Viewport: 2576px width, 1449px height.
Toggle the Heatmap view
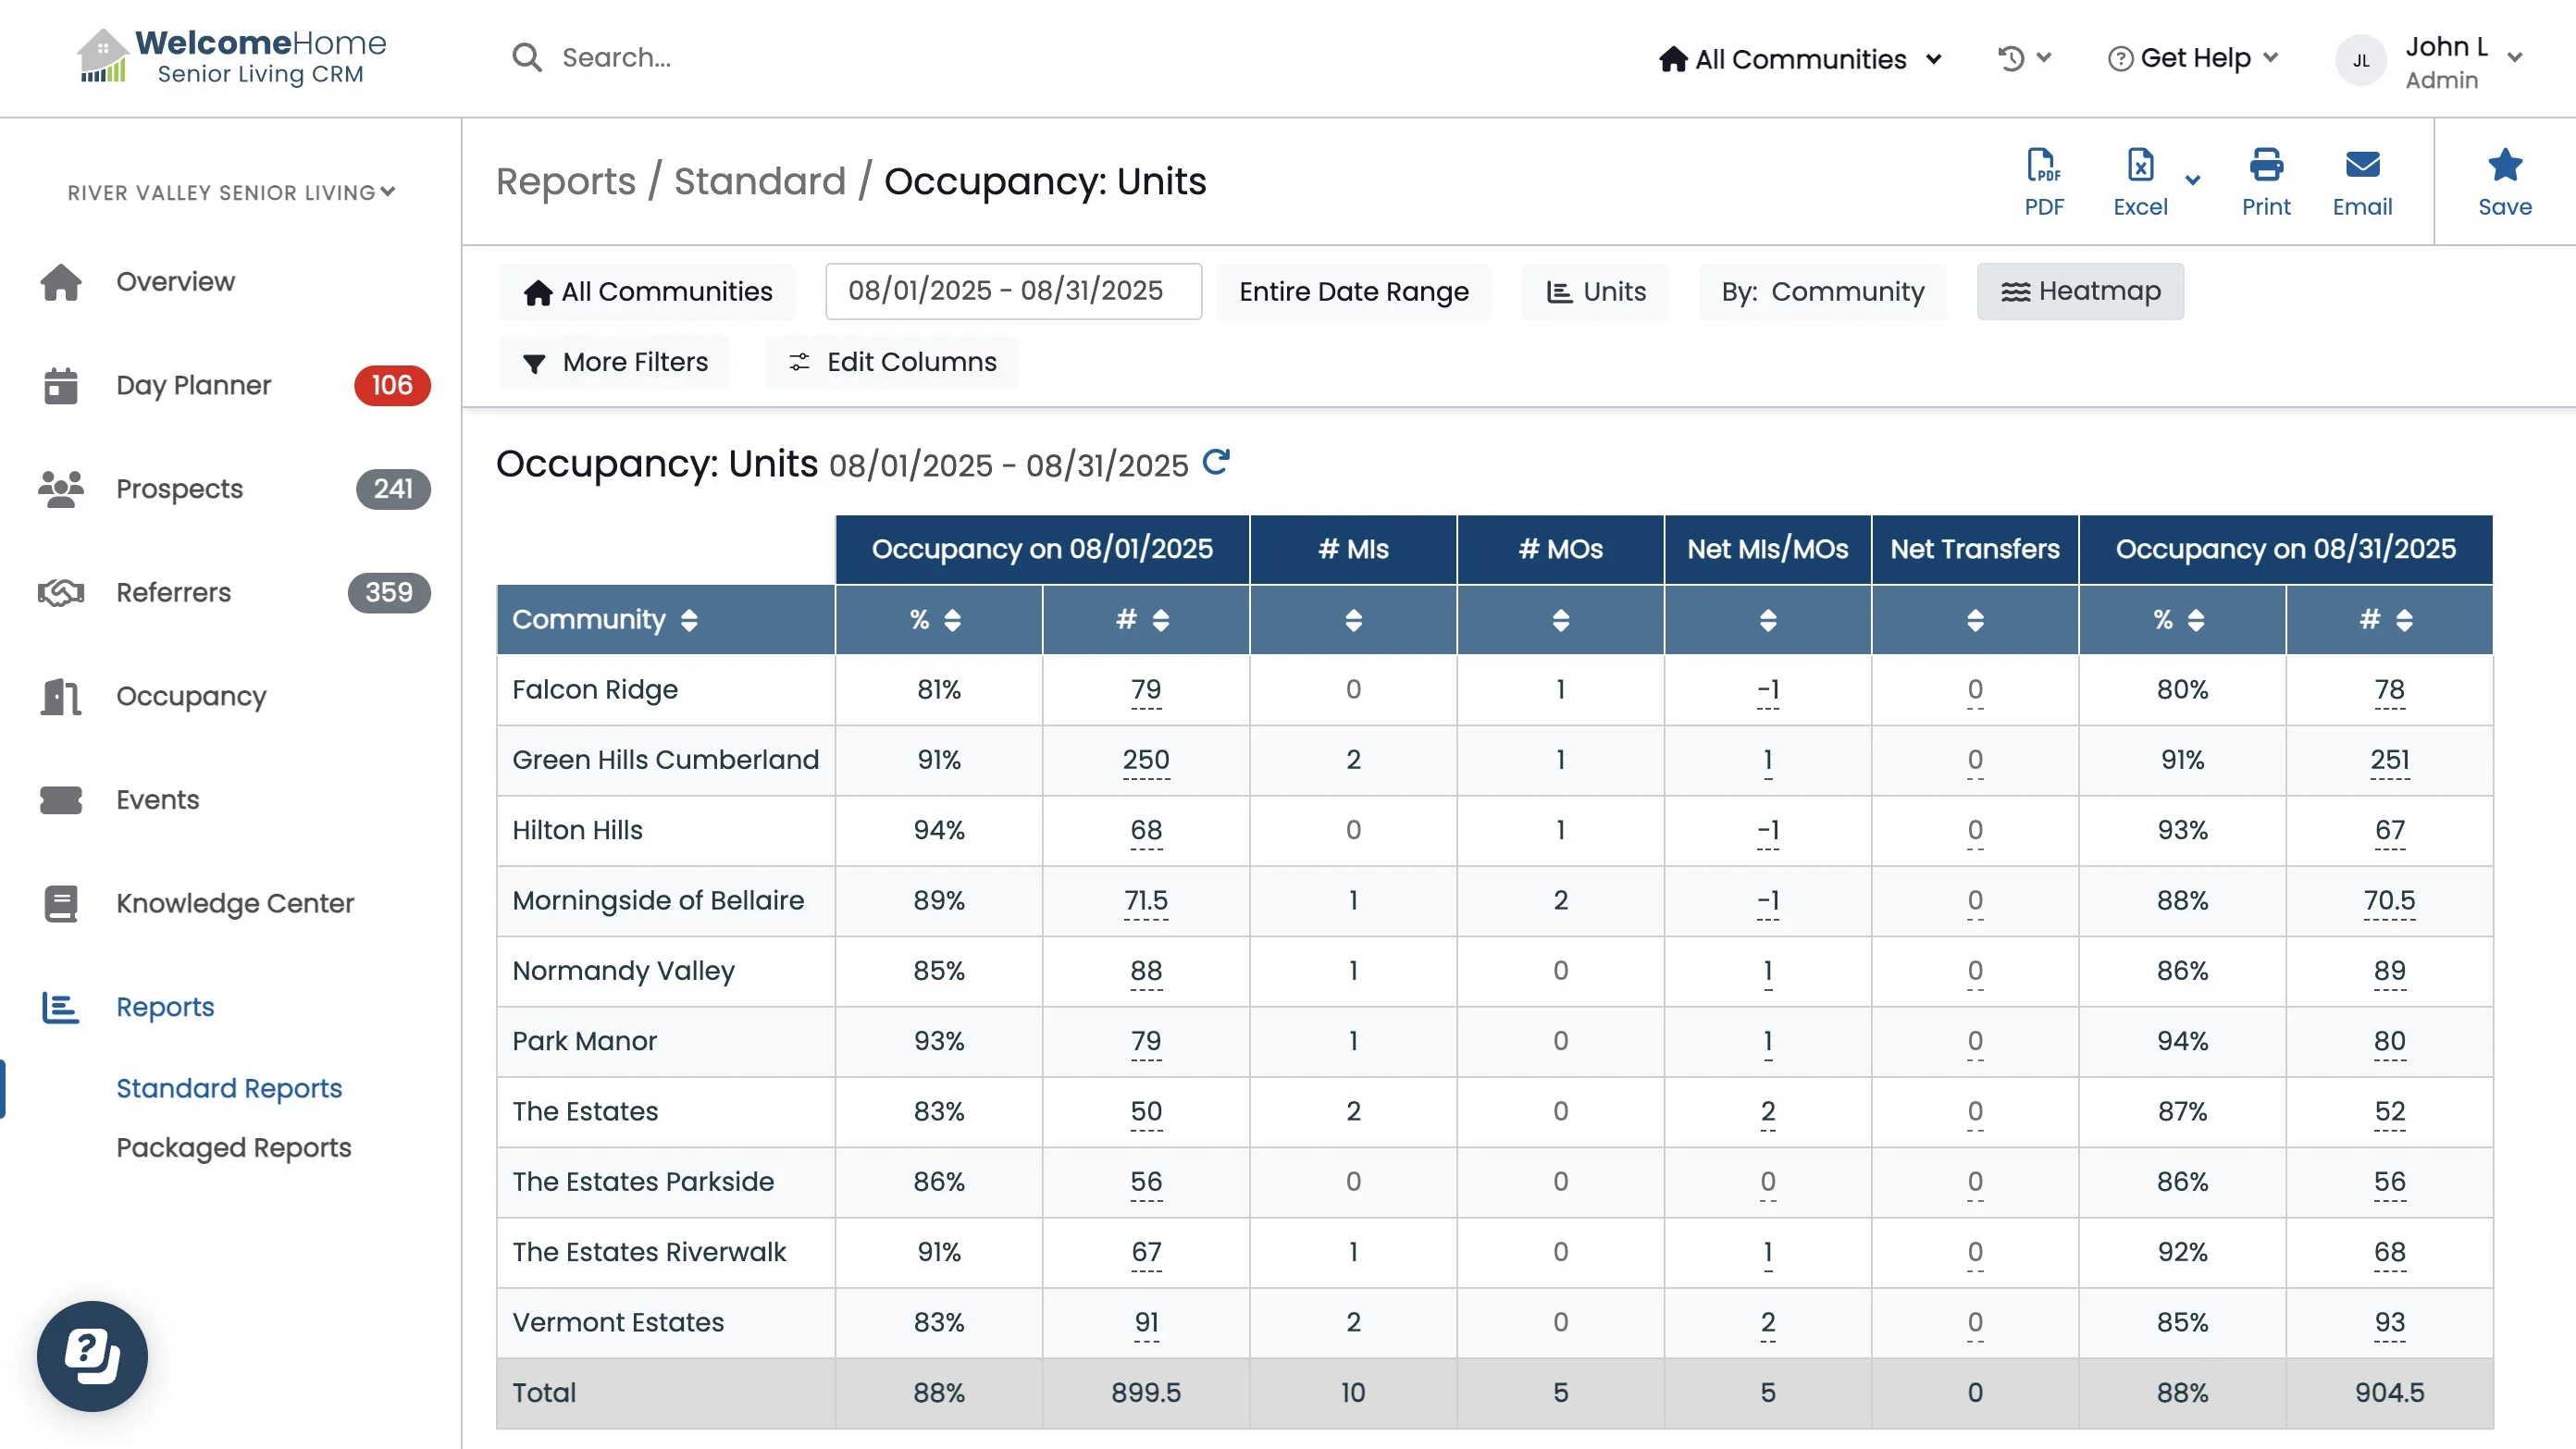point(2079,291)
